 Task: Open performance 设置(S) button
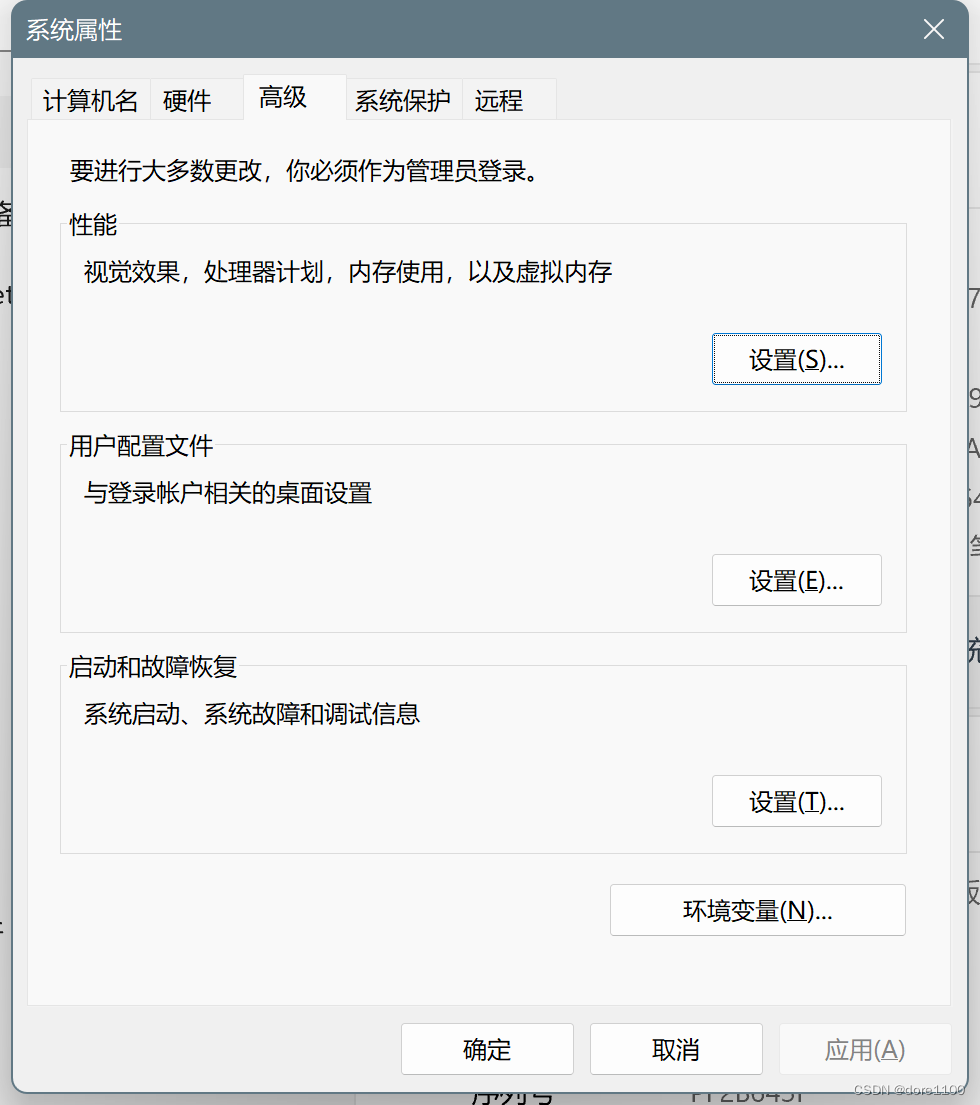796,359
